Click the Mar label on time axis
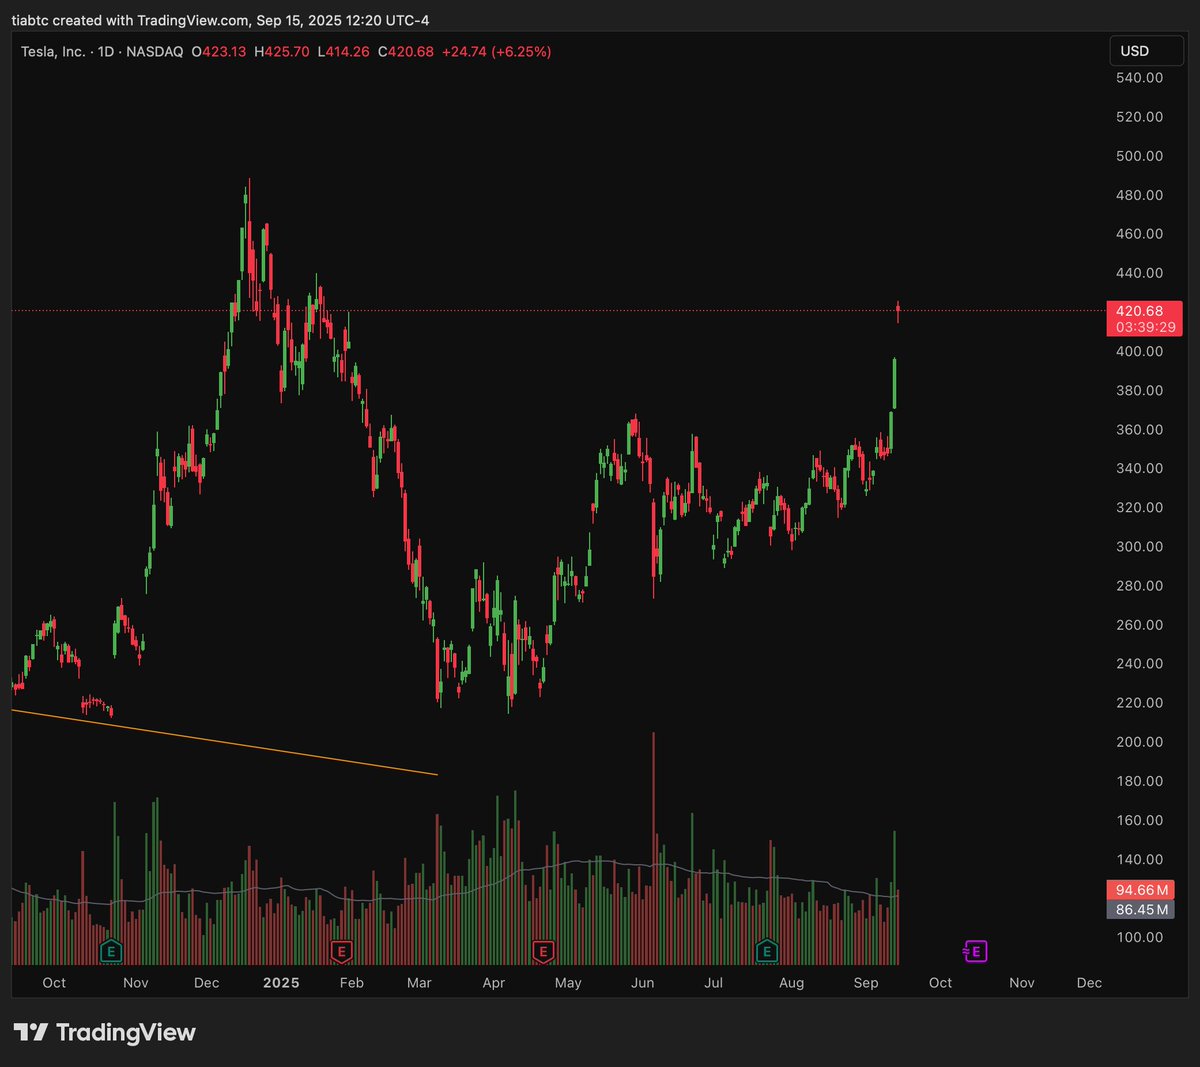This screenshot has height=1067, width=1200. click(419, 983)
